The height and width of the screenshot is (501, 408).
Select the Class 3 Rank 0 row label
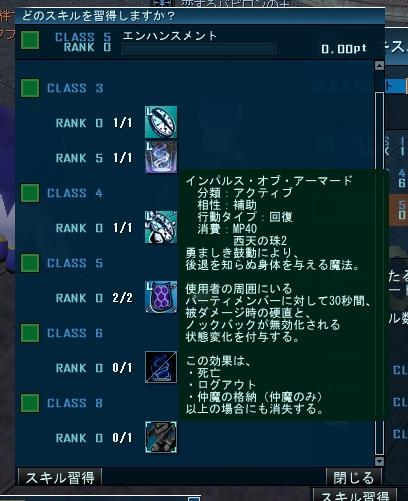coord(79,123)
